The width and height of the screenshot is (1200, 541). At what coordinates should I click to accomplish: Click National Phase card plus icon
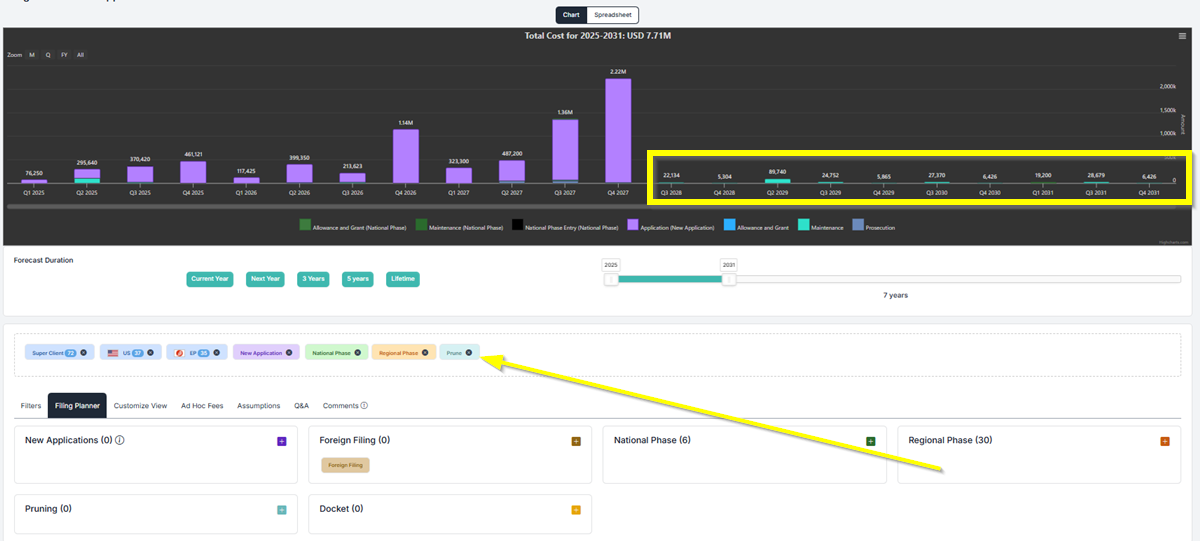pos(870,441)
